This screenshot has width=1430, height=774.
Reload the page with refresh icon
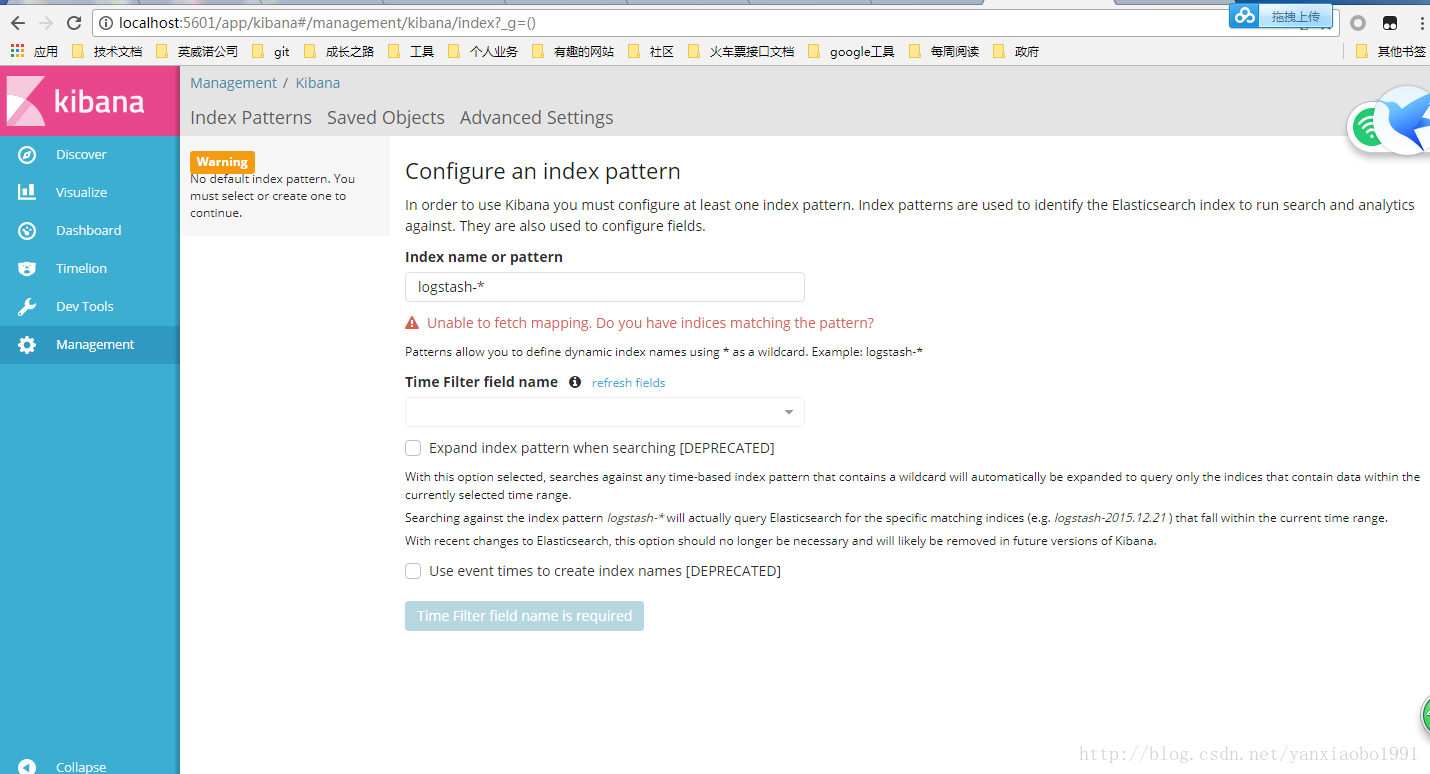pyautogui.click(x=74, y=22)
